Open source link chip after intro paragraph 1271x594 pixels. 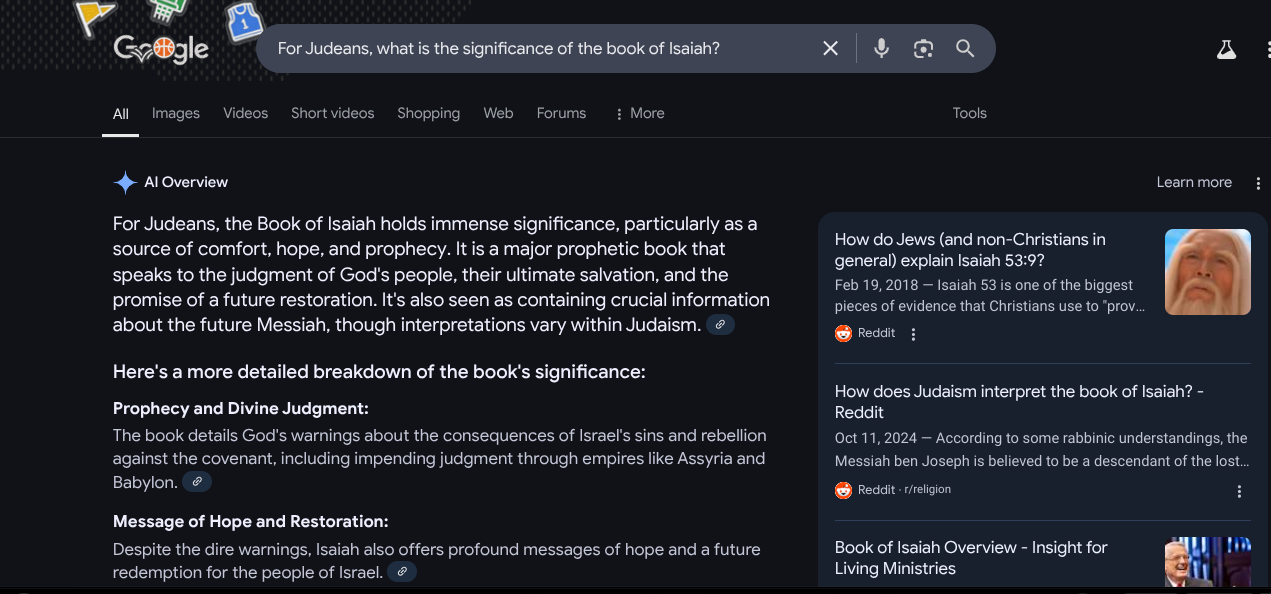pyautogui.click(x=720, y=325)
